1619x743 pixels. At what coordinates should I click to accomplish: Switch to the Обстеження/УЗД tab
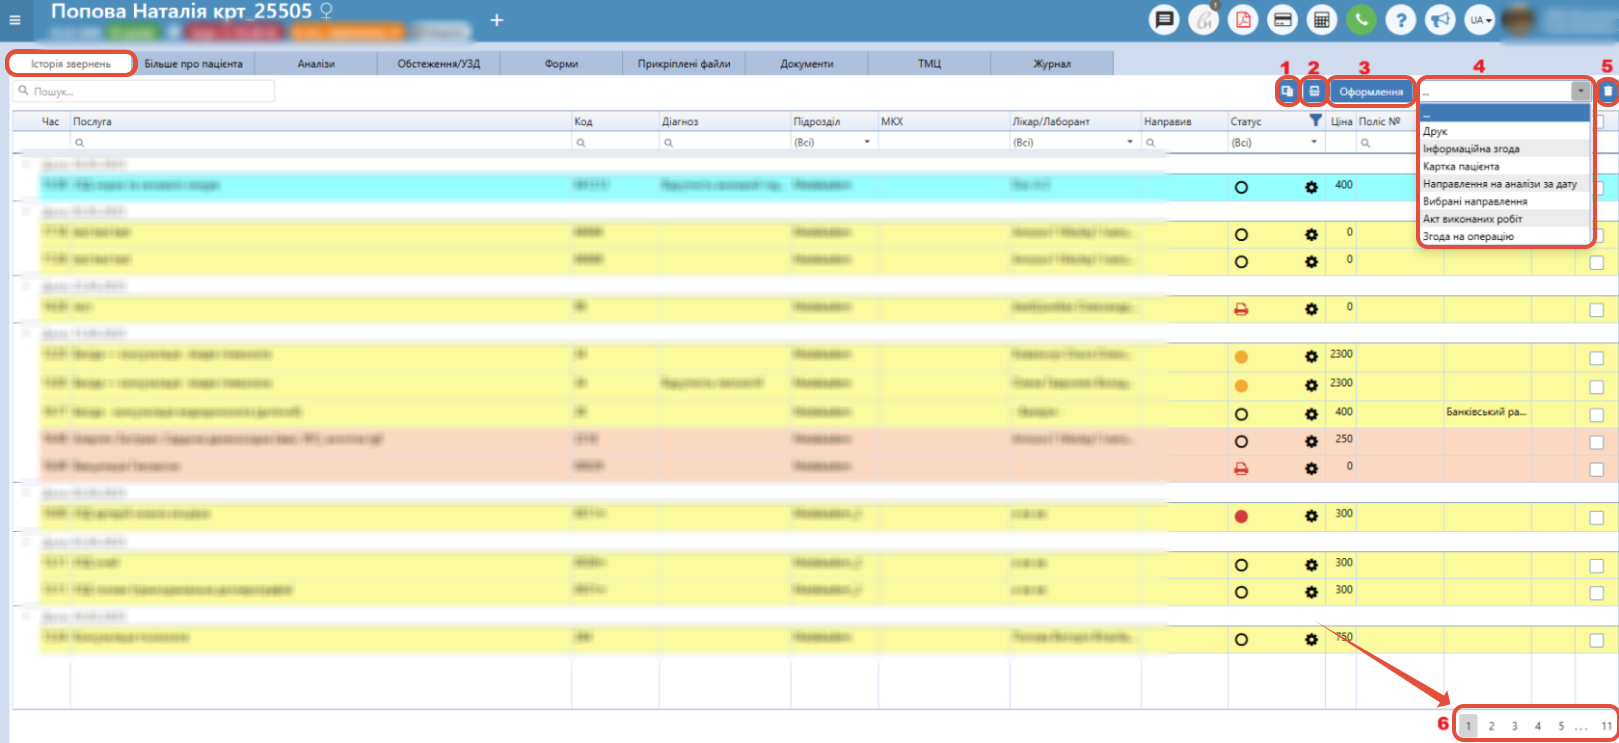pos(439,63)
